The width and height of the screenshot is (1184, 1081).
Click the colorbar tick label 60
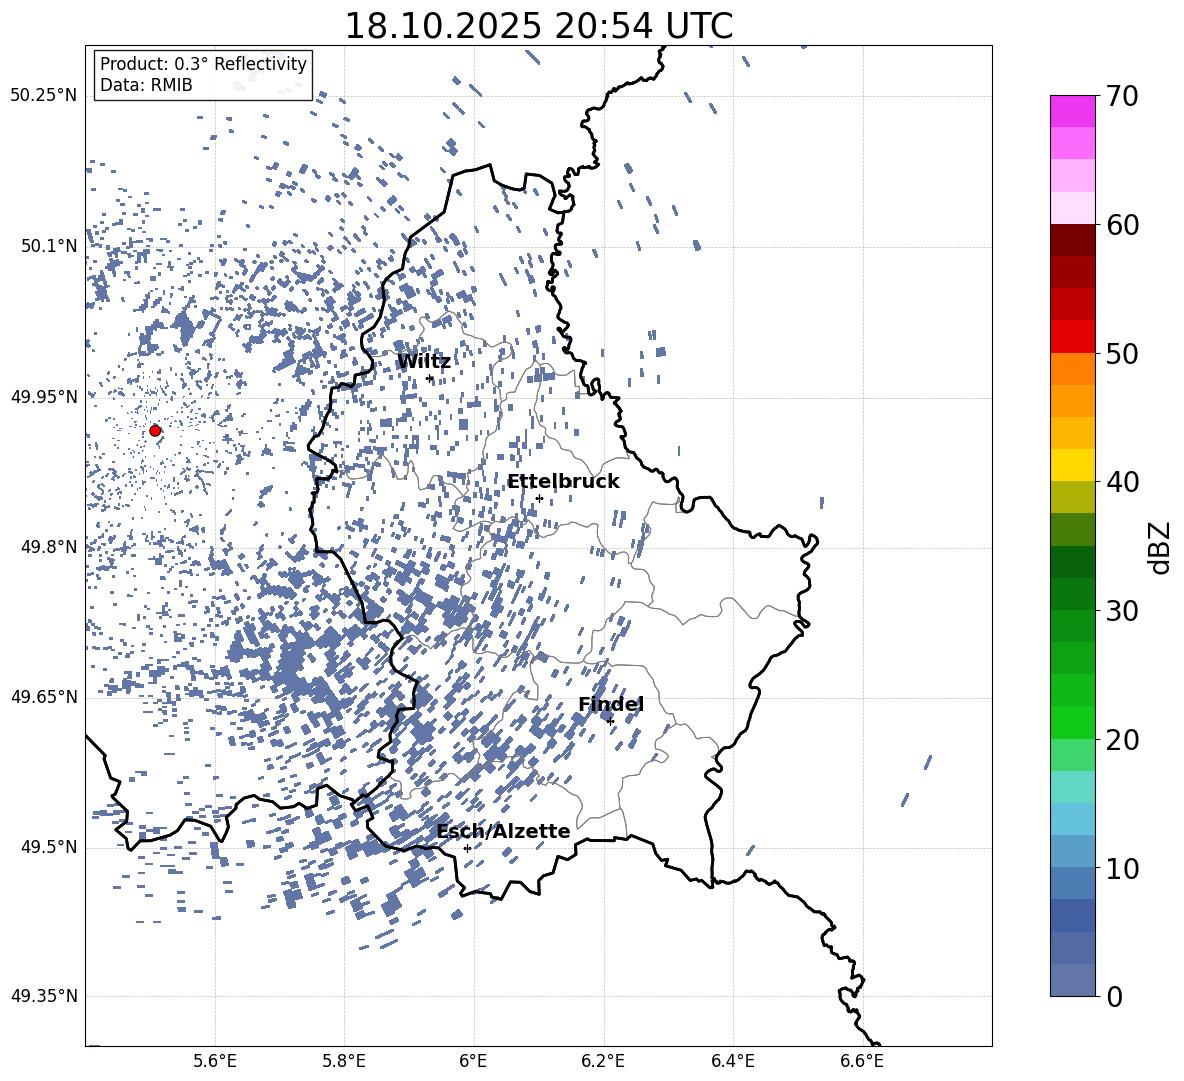tap(1122, 225)
